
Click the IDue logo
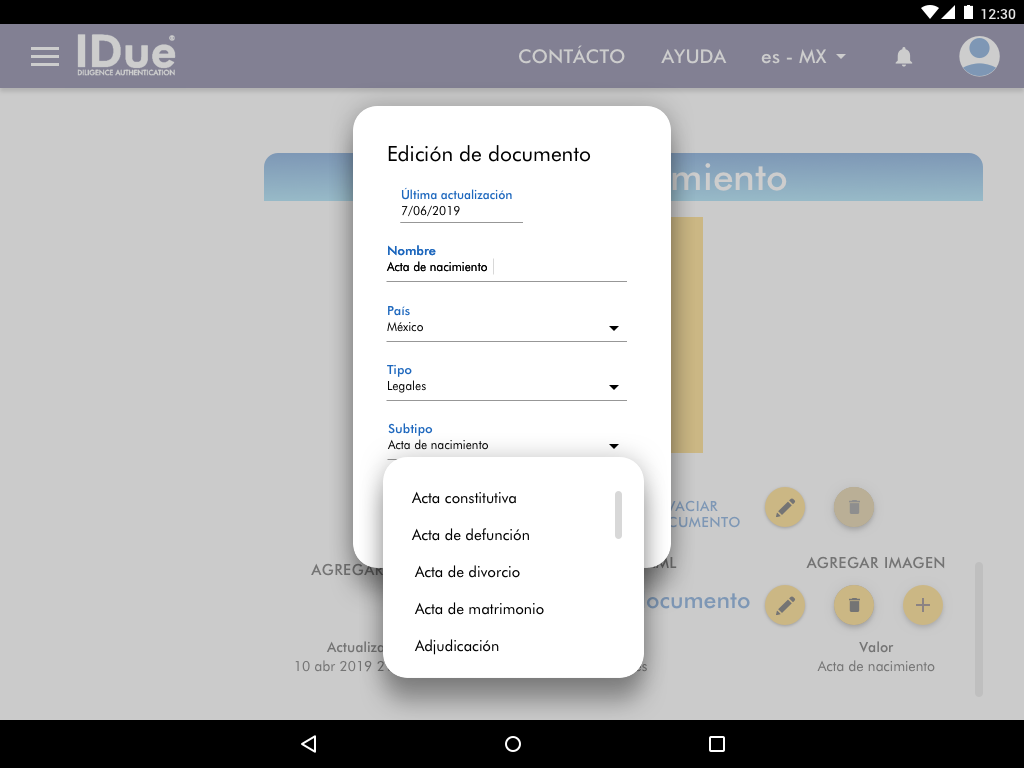pyautogui.click(x=127, y=56)
